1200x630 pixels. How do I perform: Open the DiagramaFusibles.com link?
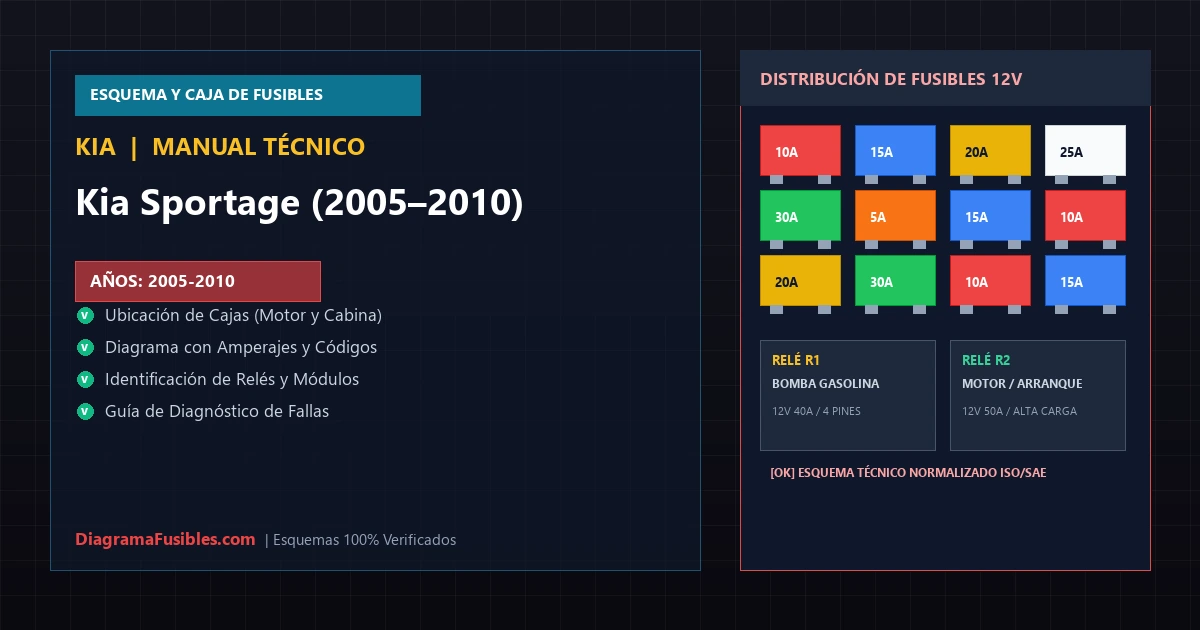[165, 539]
